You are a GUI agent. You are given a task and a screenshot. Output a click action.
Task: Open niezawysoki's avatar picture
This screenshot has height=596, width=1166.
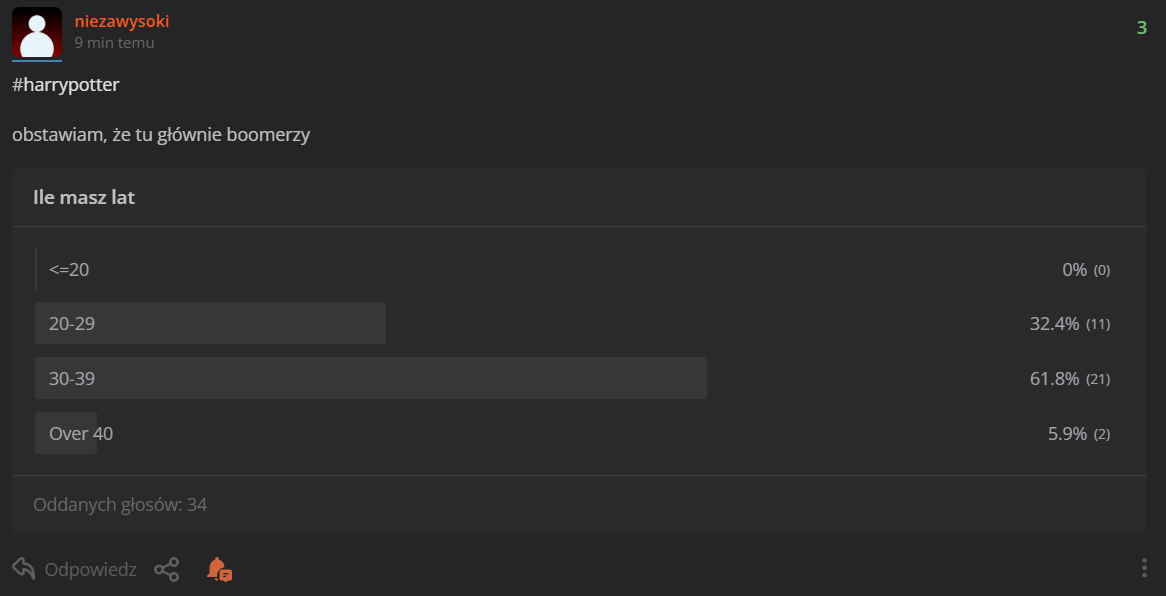(37, 33)
